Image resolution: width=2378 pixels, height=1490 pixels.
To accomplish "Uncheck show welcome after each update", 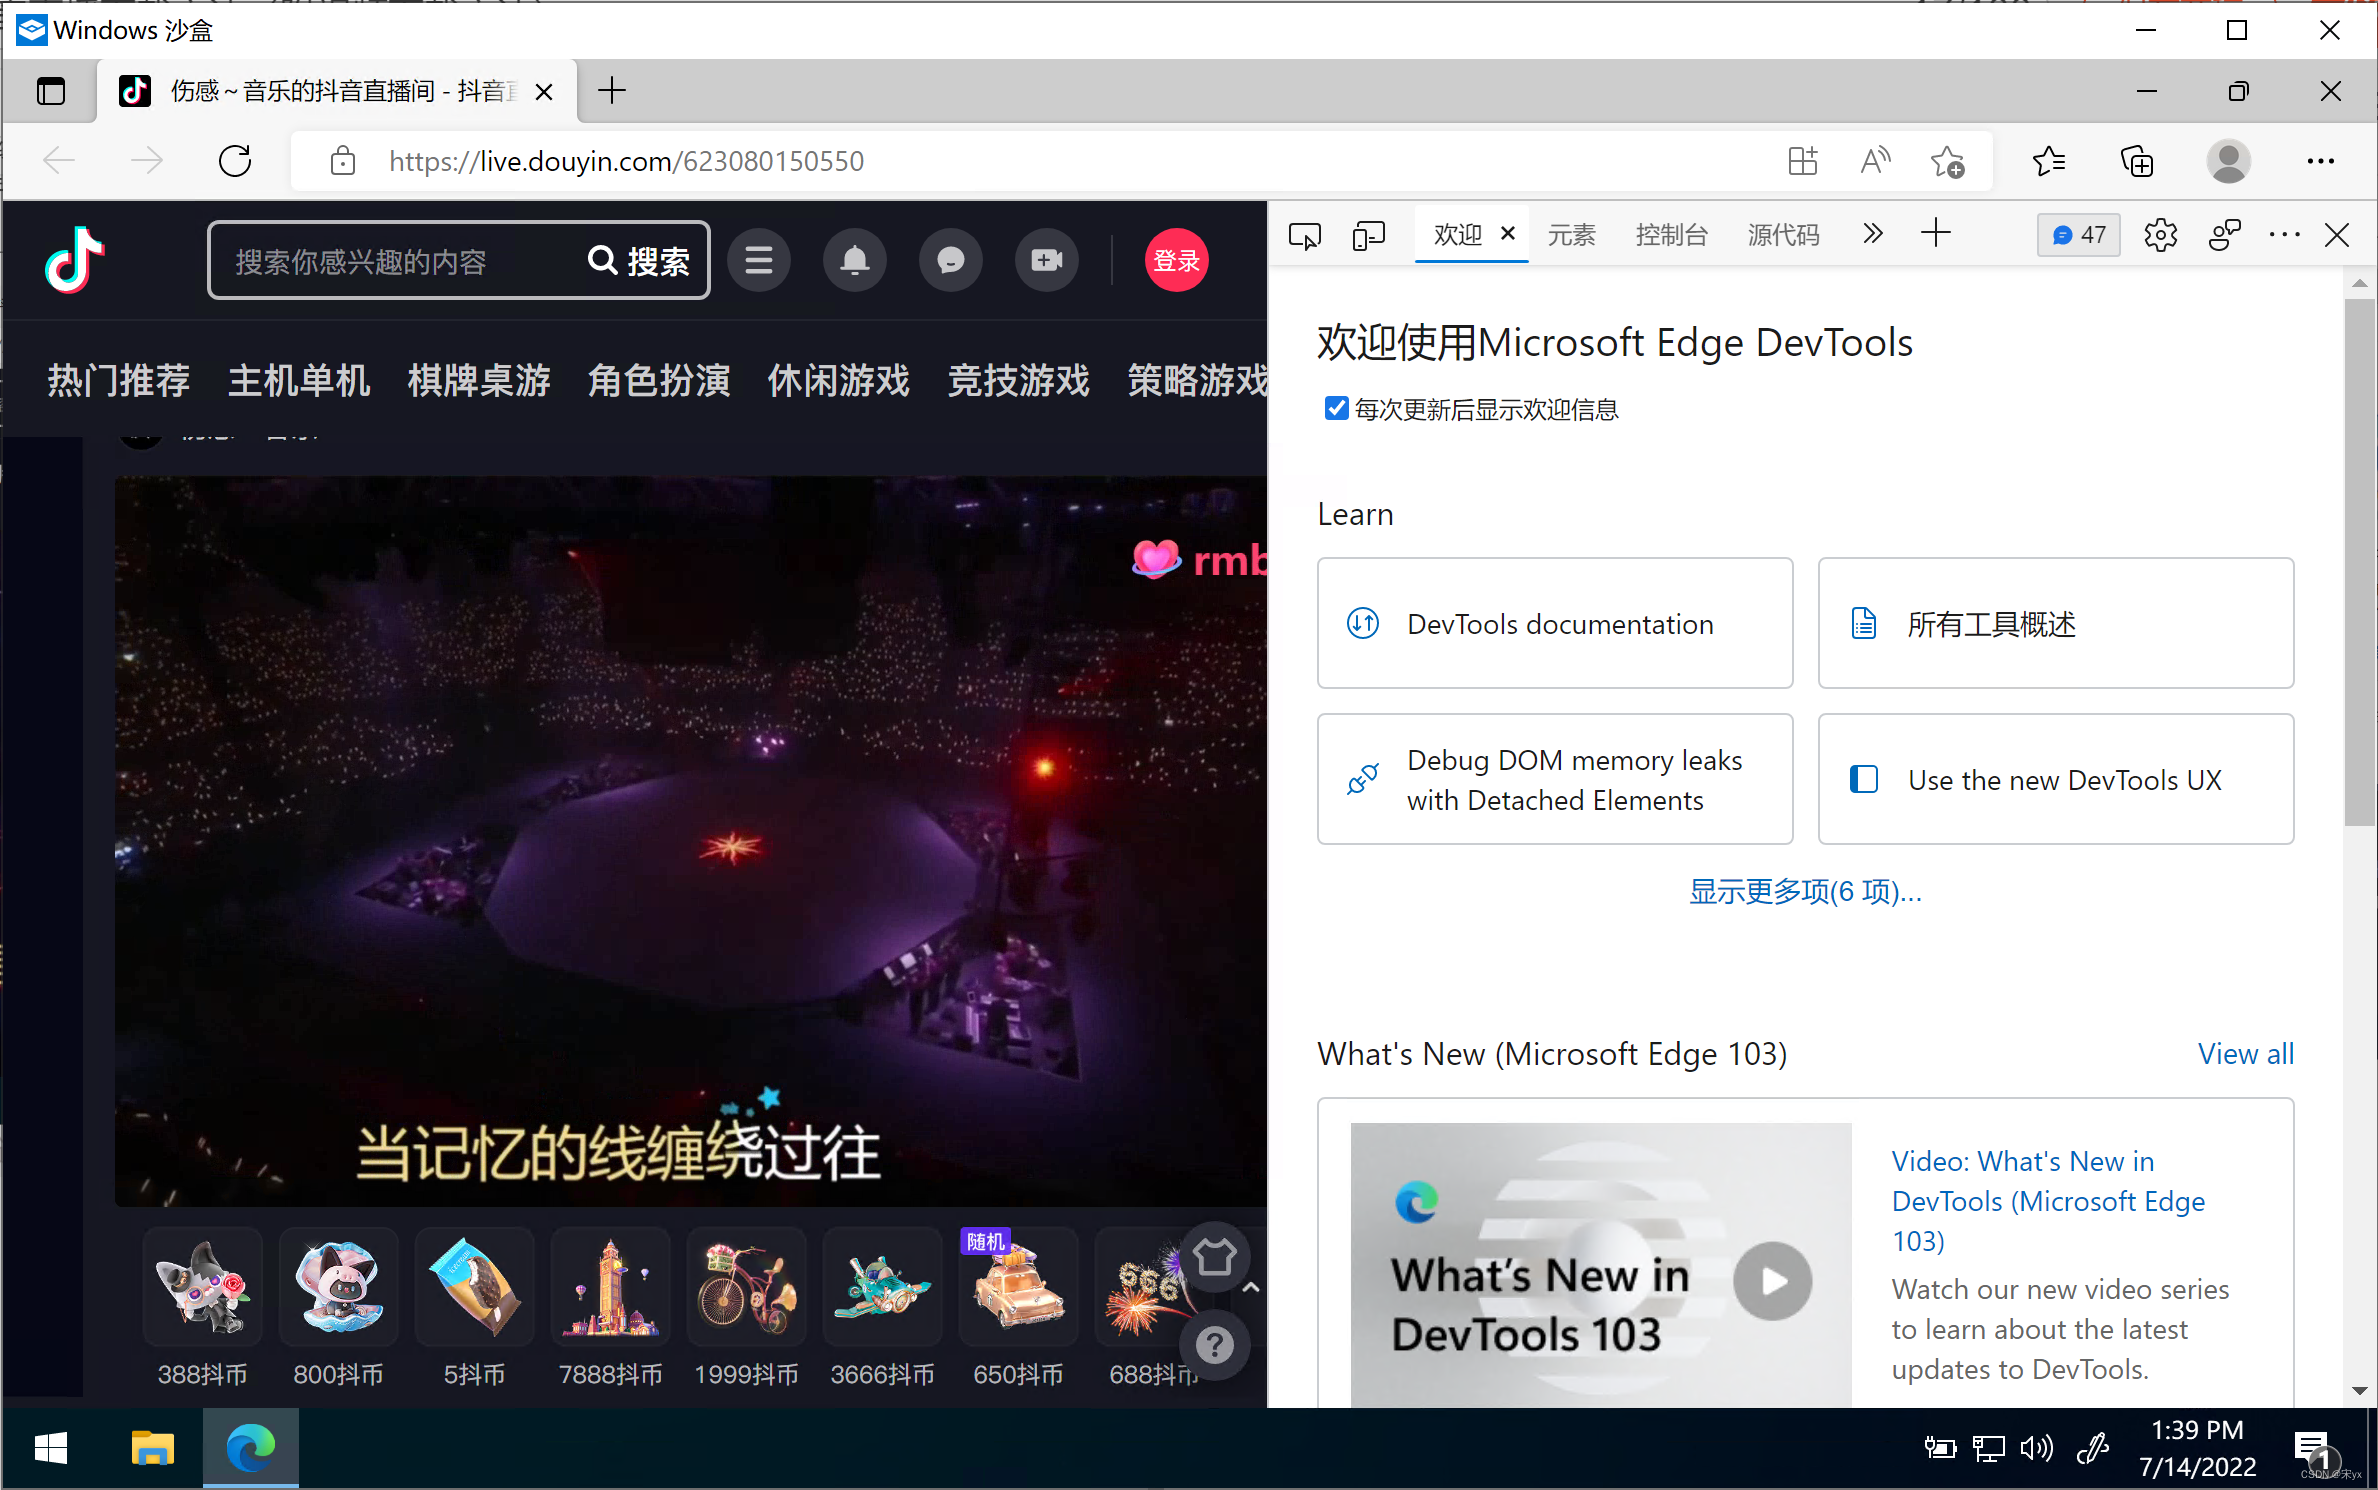I will tap(1336, 408).
